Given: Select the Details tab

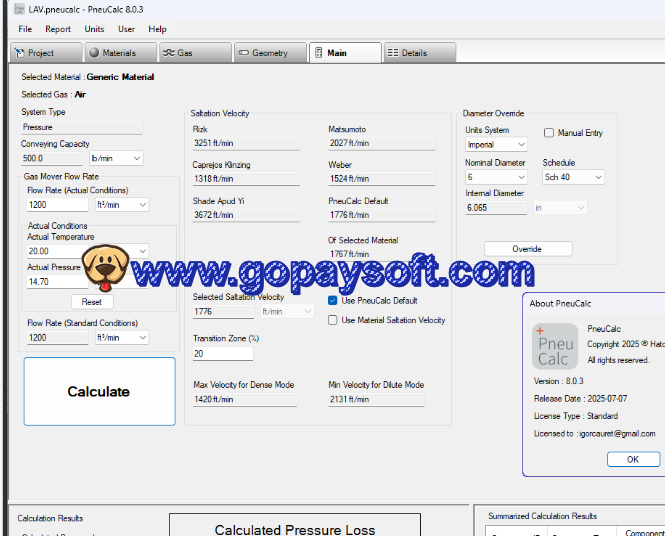Looking at the screenshot, I should (x=414, y=53).
